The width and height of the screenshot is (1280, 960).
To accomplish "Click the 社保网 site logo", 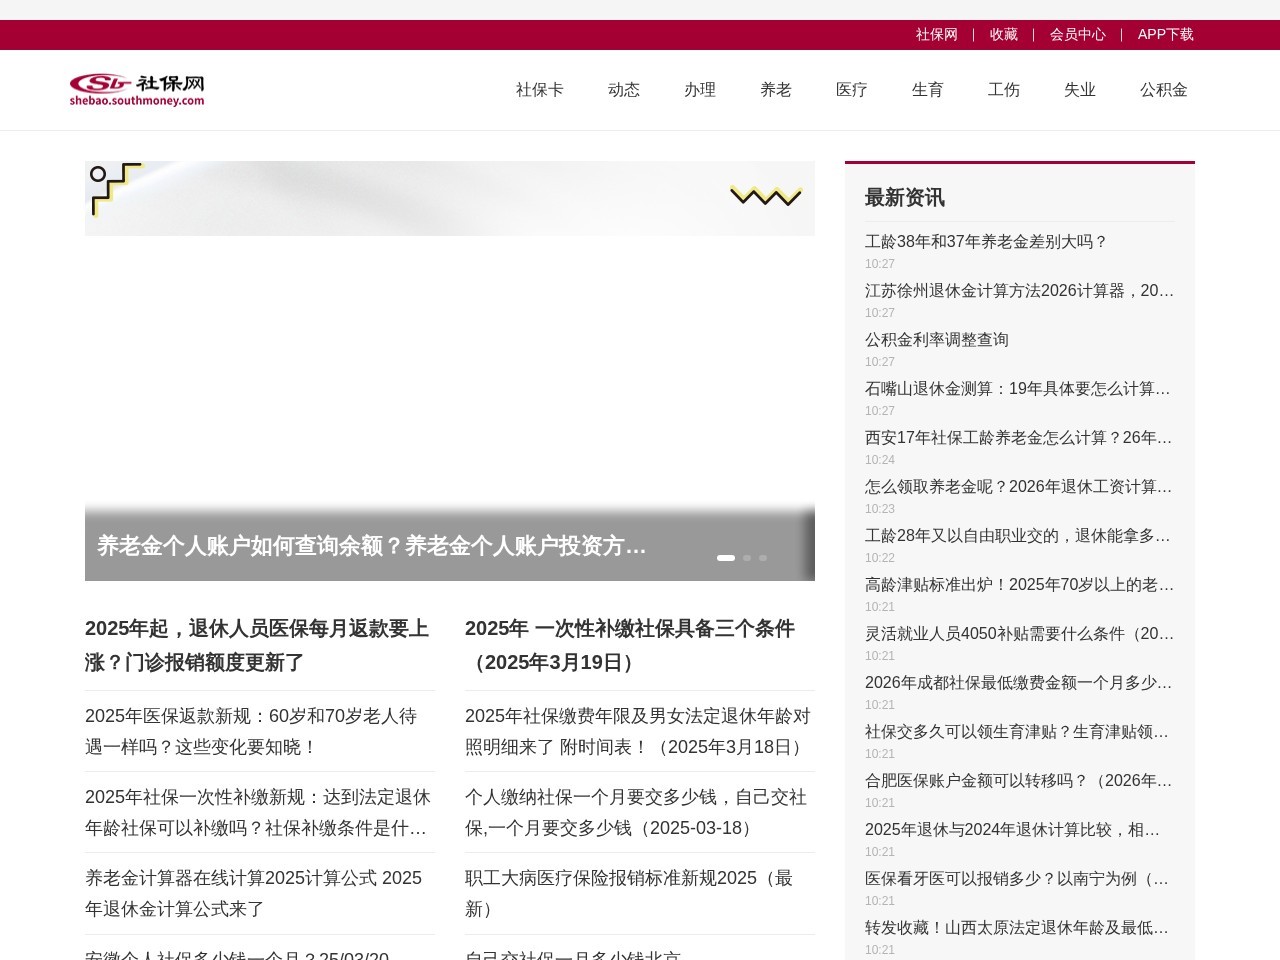I will coord(137,89).
